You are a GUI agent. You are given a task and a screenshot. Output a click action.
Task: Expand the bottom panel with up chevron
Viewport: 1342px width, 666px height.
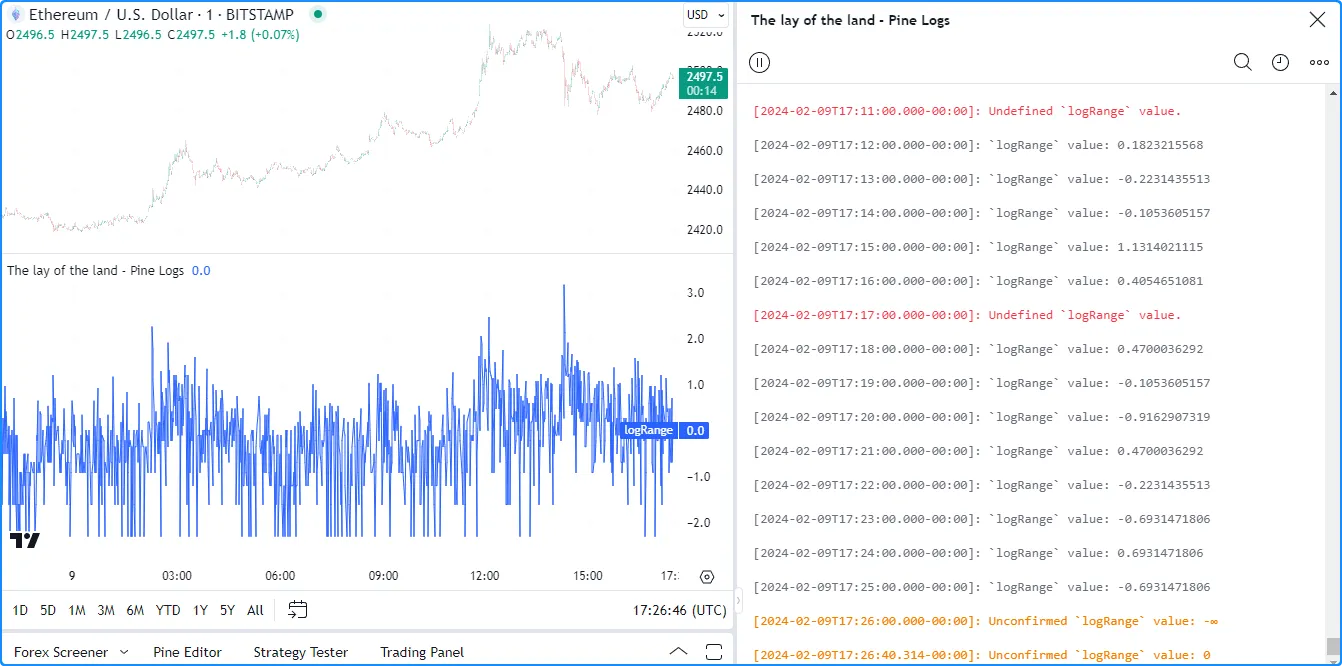coord(678,652)
